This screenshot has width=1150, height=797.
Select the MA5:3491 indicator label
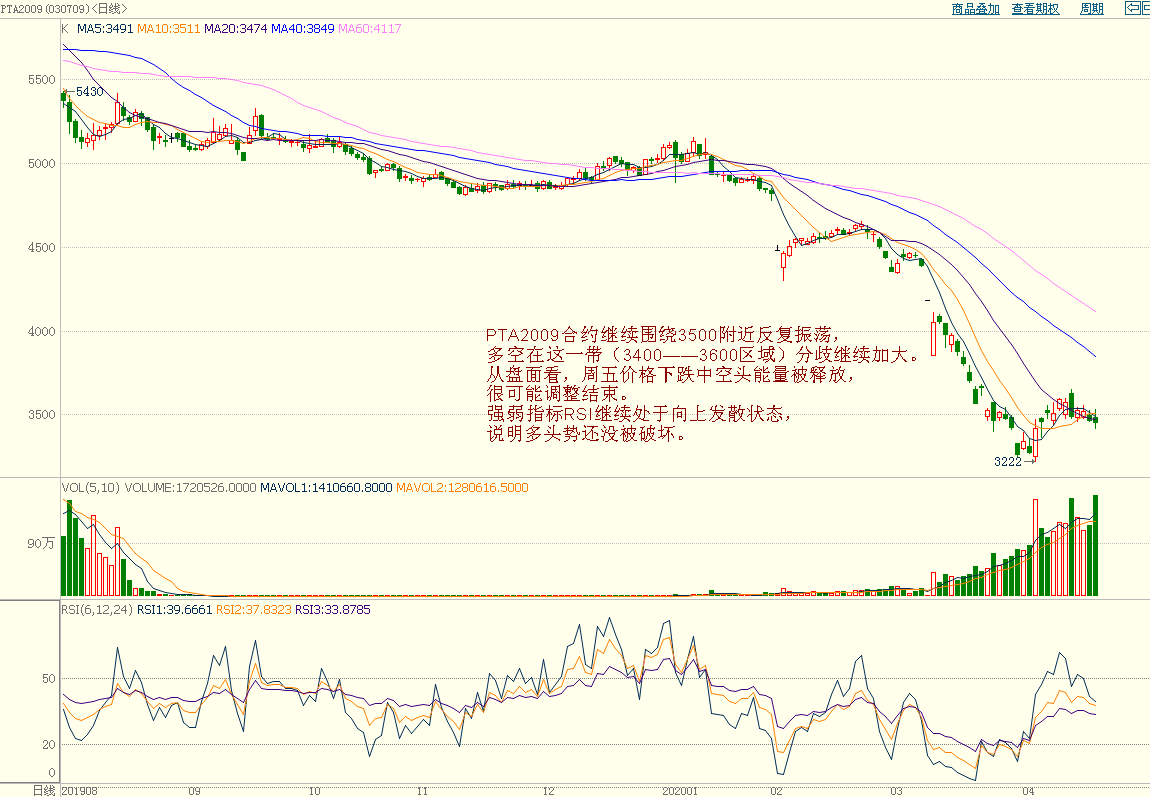tap(105, 29)
